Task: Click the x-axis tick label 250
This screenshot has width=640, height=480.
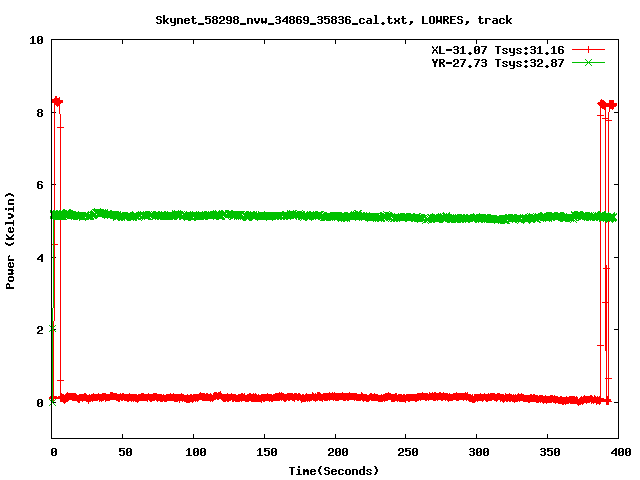Action: coord(408,452)
